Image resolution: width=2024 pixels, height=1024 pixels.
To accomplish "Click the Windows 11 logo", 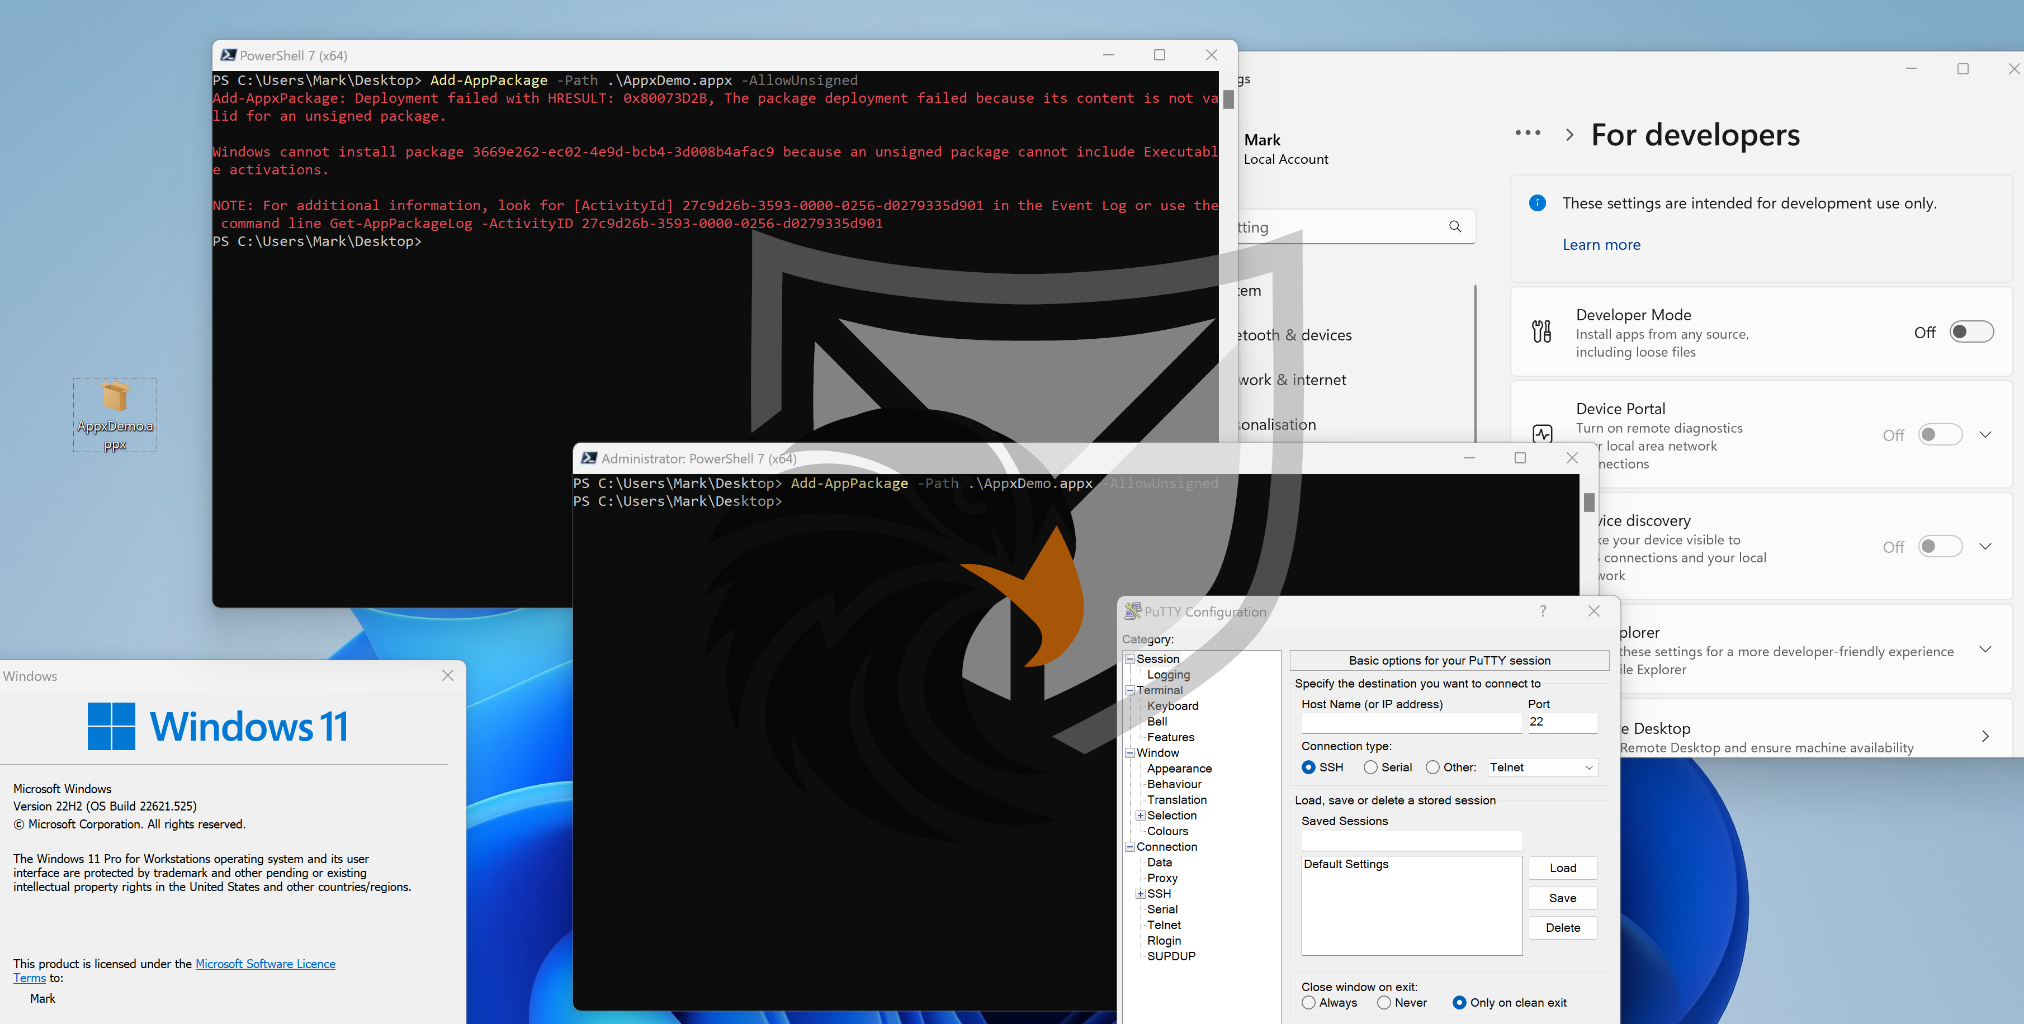I will [x=217, y=726].
